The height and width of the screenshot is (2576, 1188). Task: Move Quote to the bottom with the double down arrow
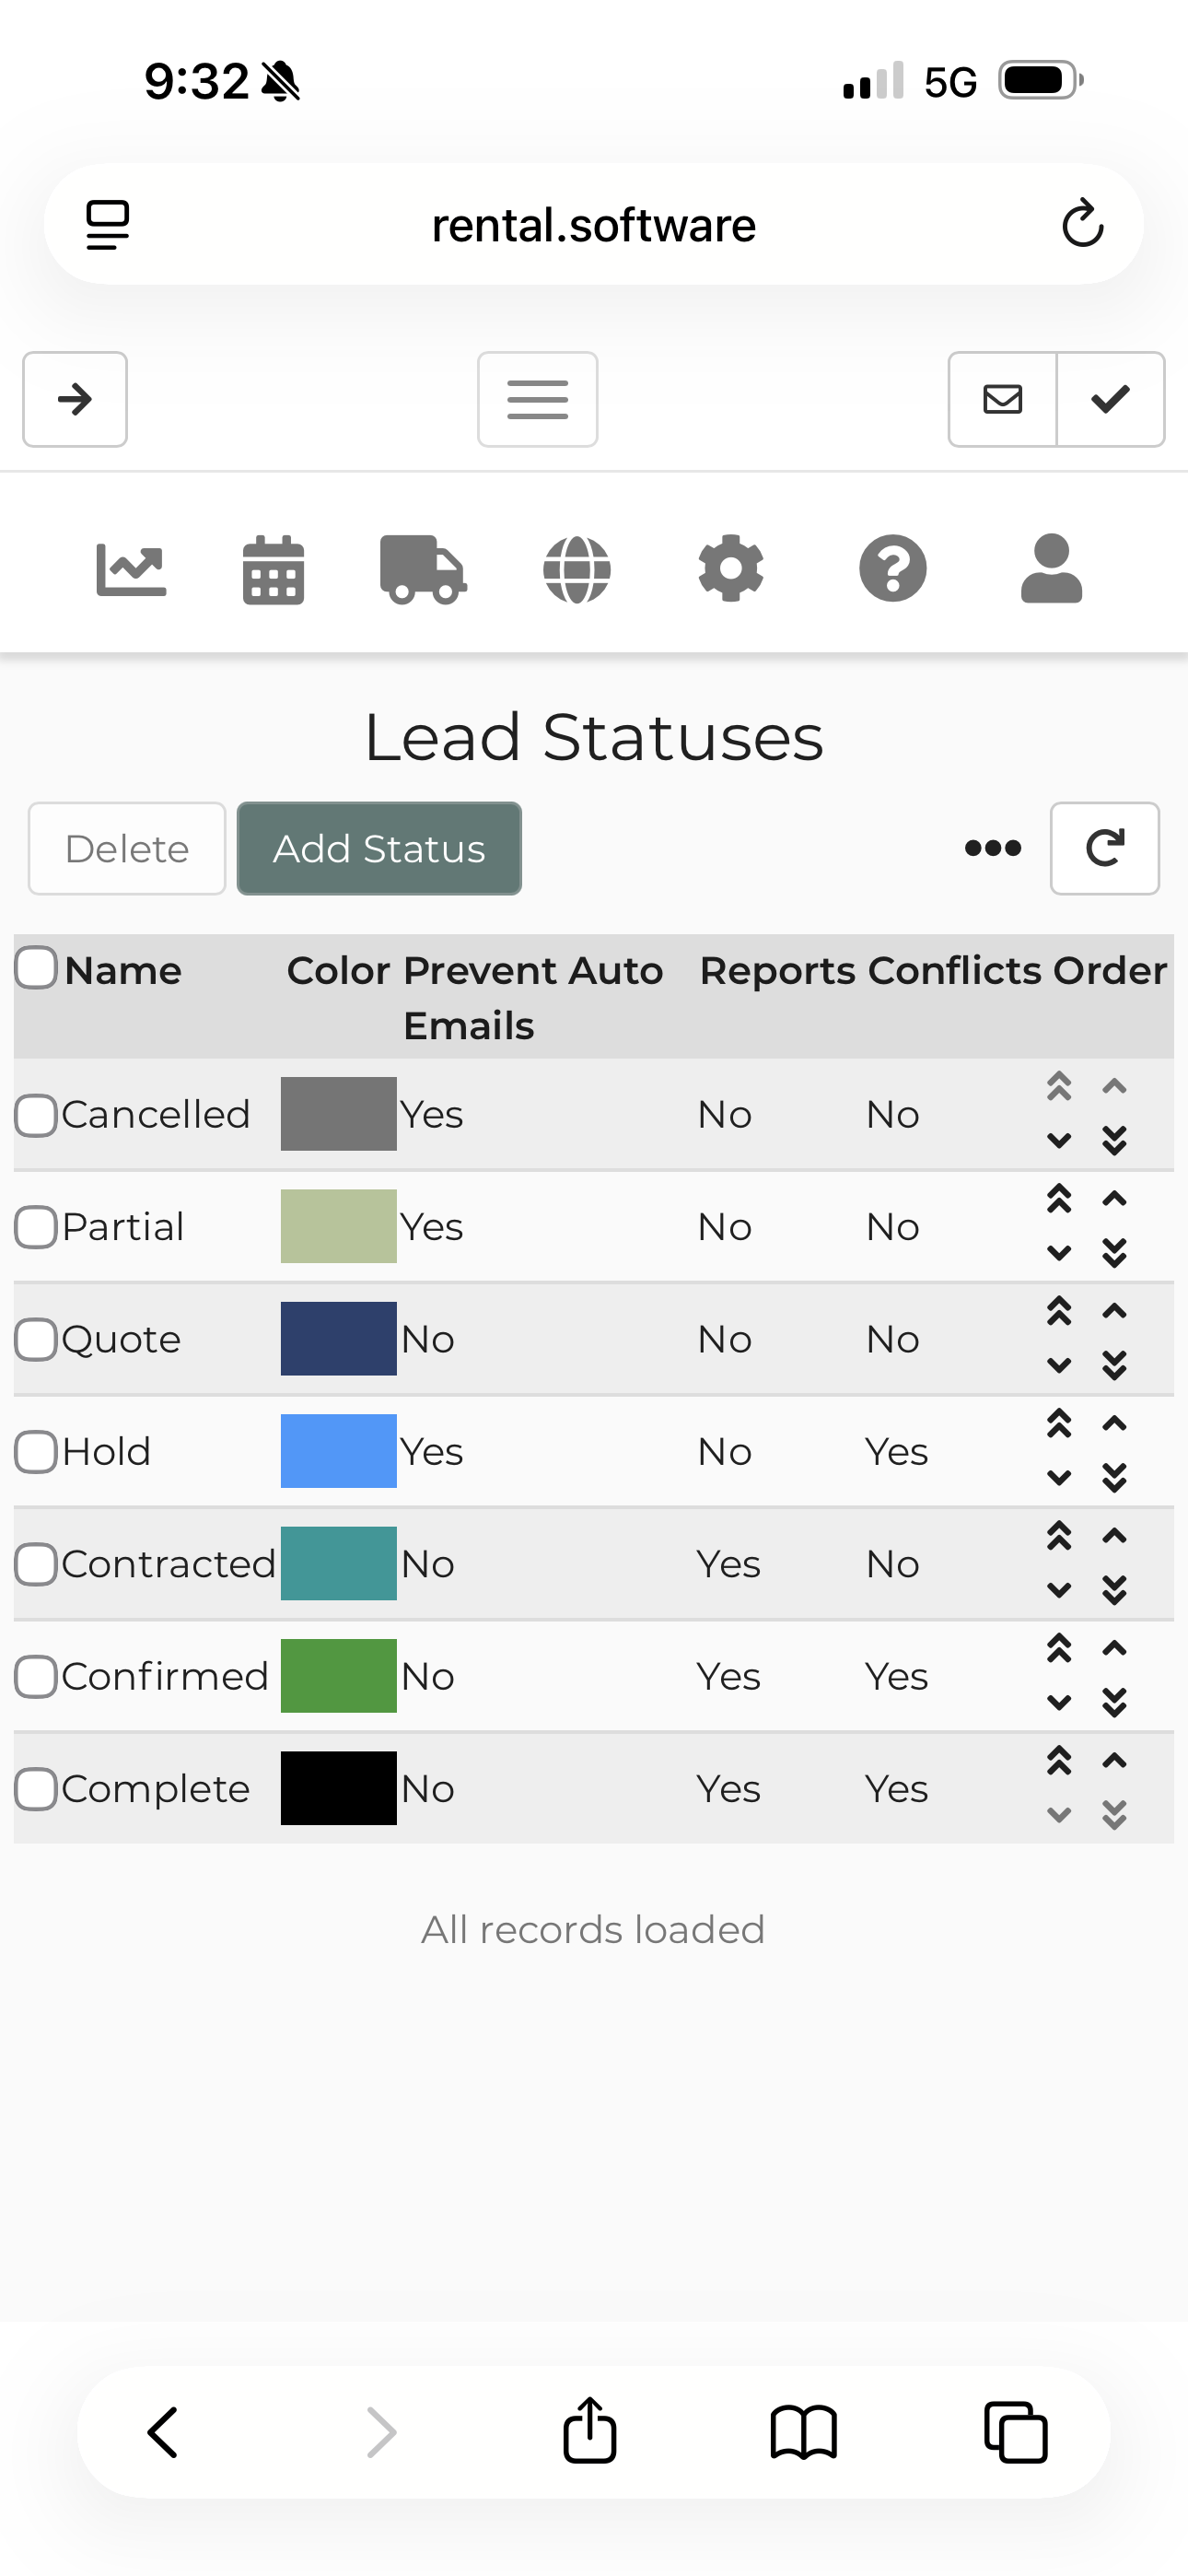[x=1114, y=1365]
